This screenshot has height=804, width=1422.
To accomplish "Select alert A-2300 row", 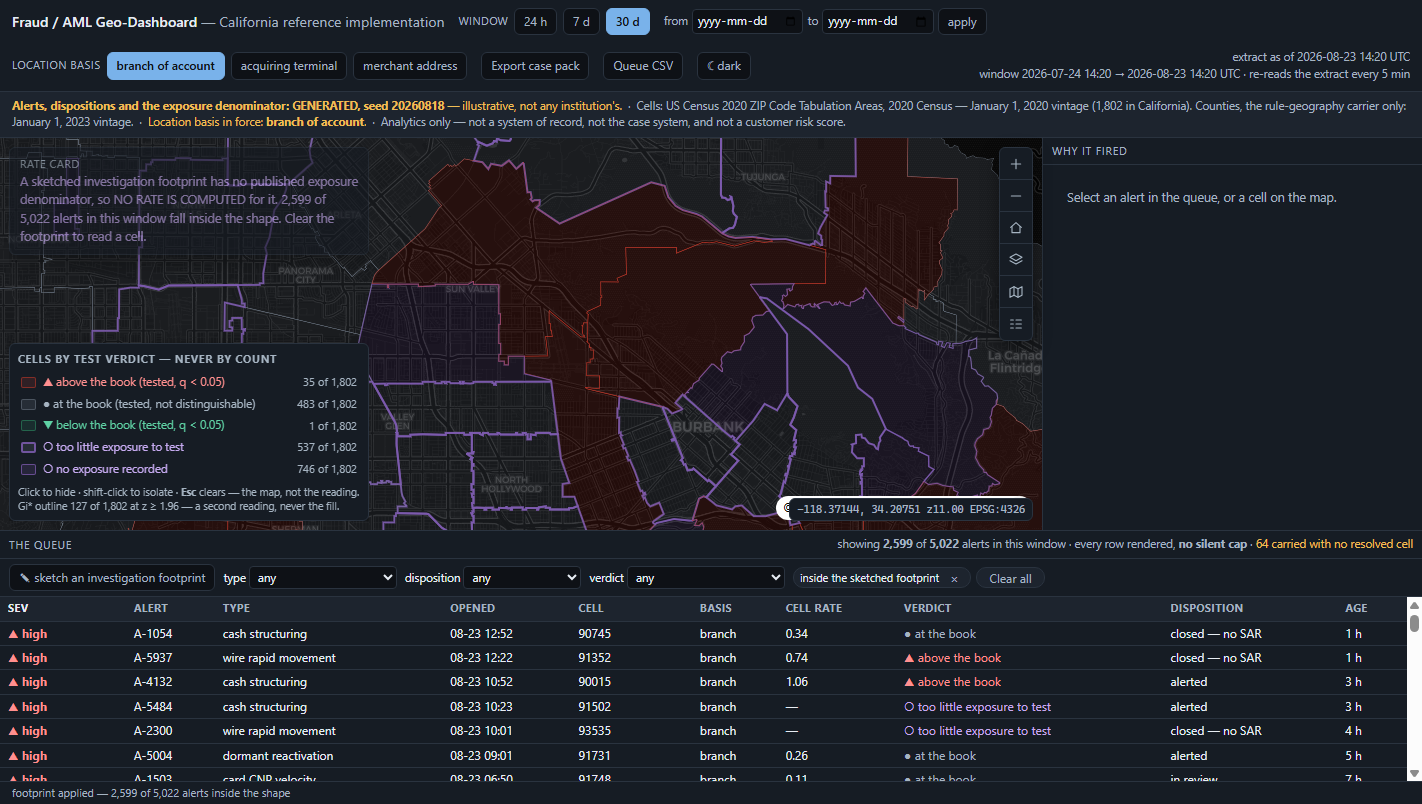I will point(702,731).
